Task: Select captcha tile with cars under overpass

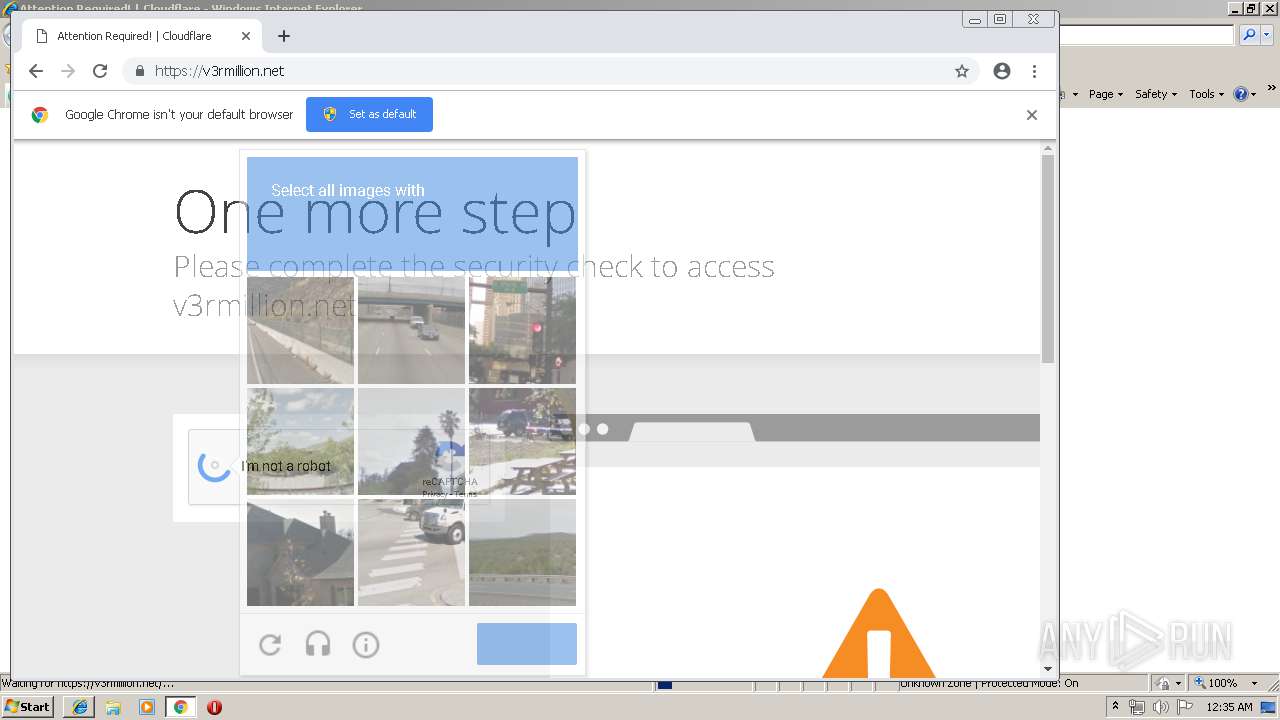Action: click(x=411, y=330)
